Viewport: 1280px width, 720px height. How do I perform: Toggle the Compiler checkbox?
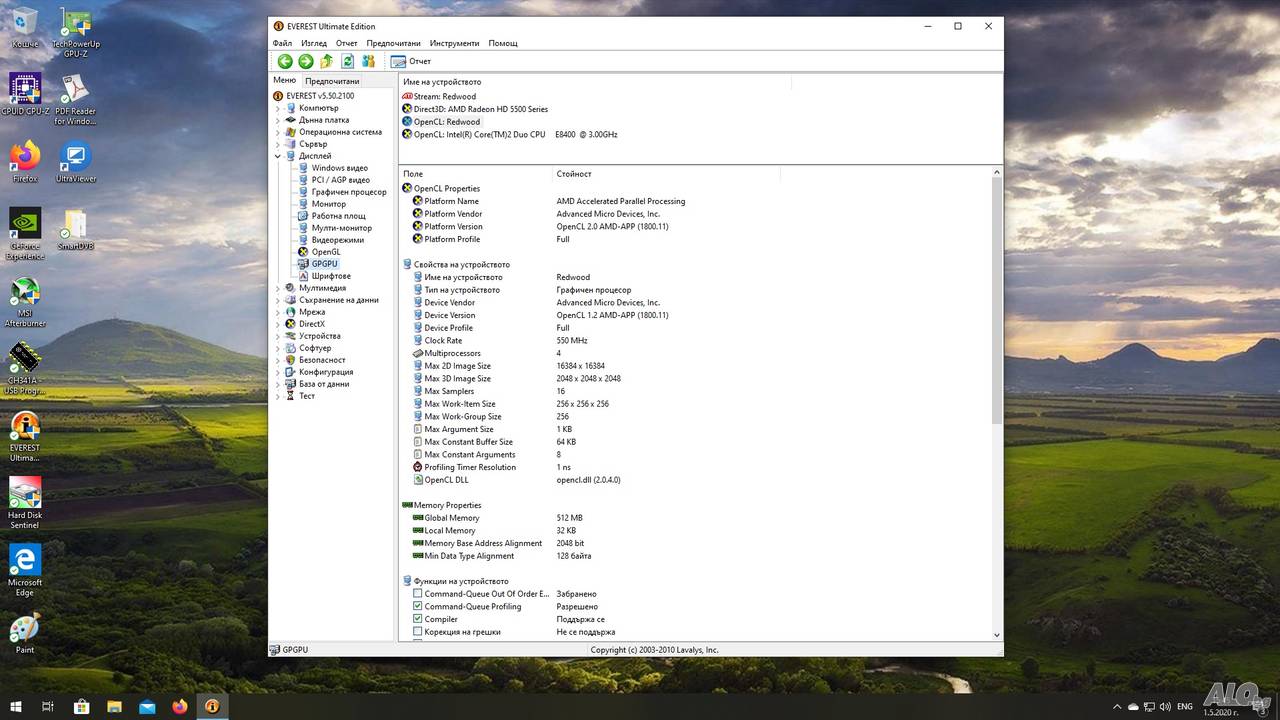point(418,619)
